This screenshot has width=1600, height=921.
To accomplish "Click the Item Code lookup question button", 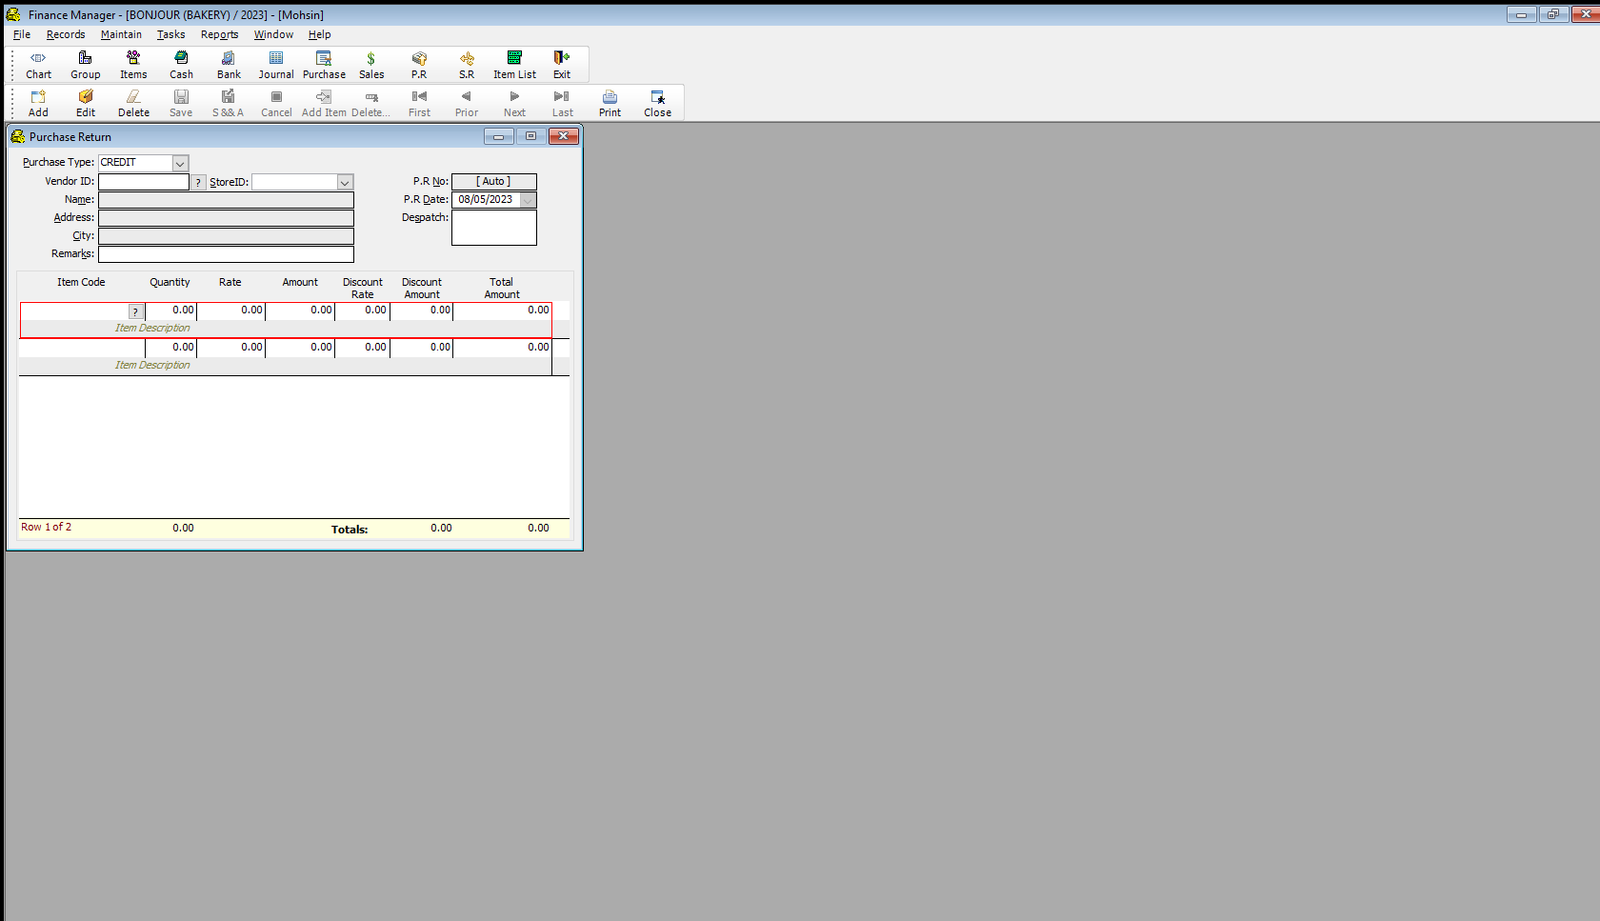I will pos(136,312).
